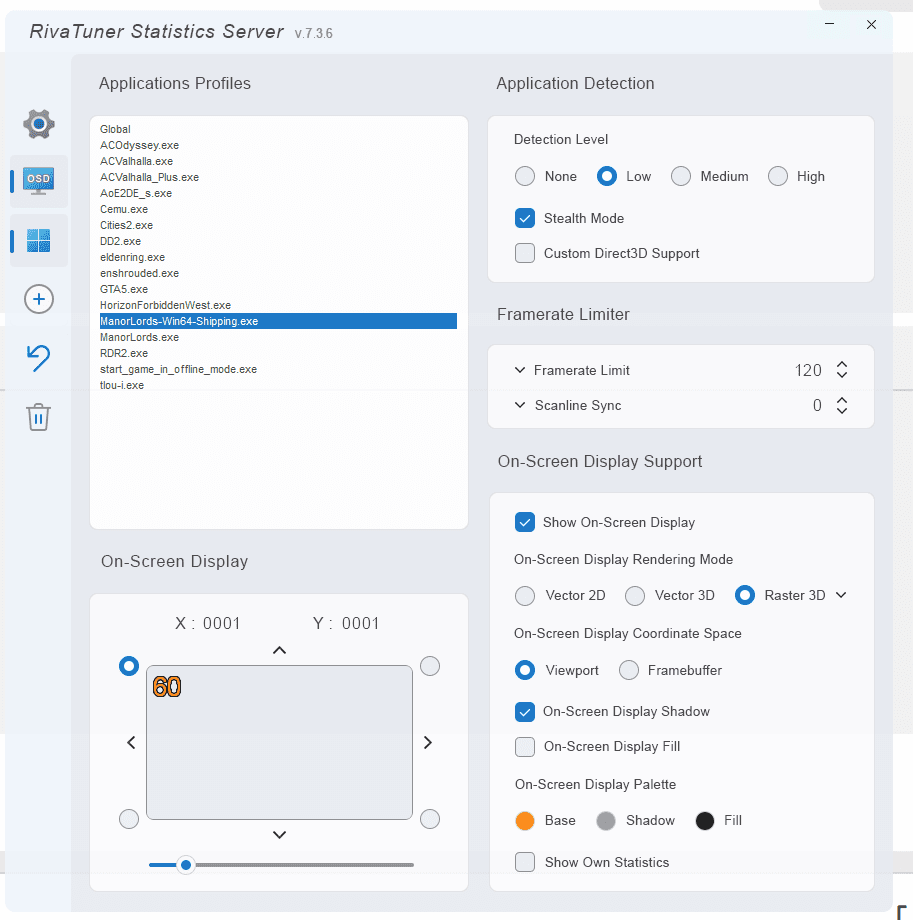This screenshot has width=913, height=920.
Task: Anchor OSD to top-left corner
Action: (129, 666)
